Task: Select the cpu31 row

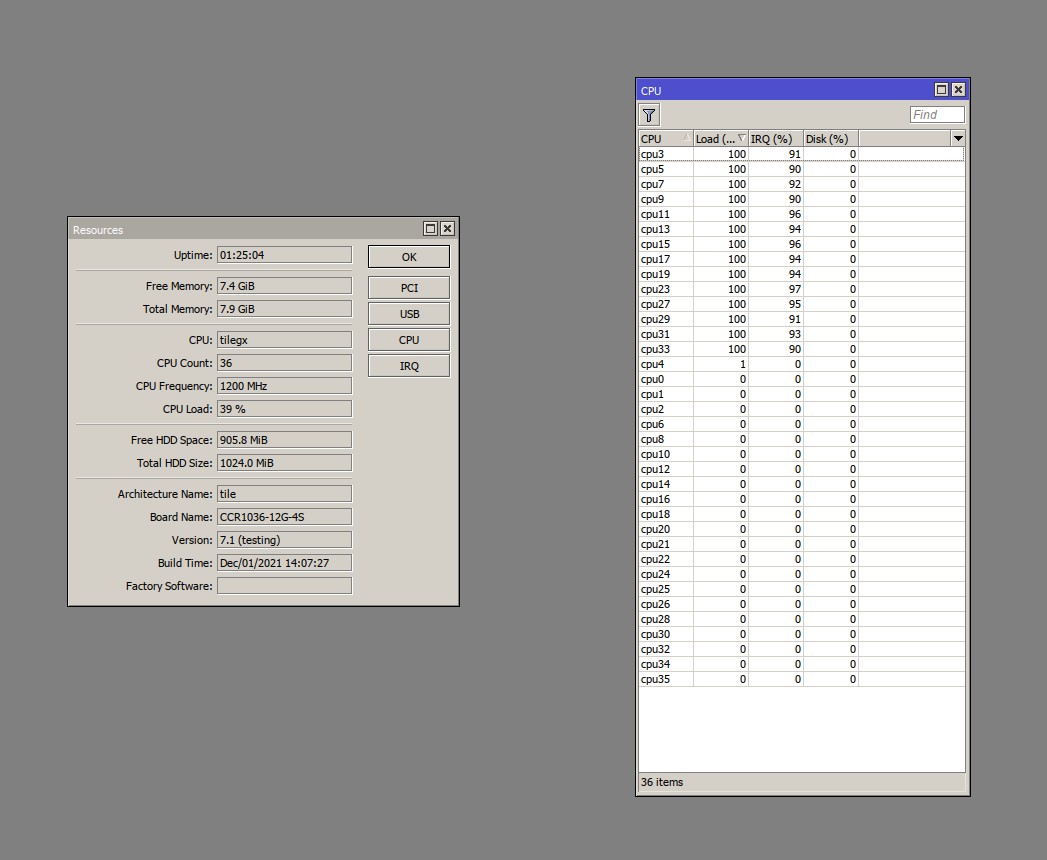Action: [x=801, y=335]
